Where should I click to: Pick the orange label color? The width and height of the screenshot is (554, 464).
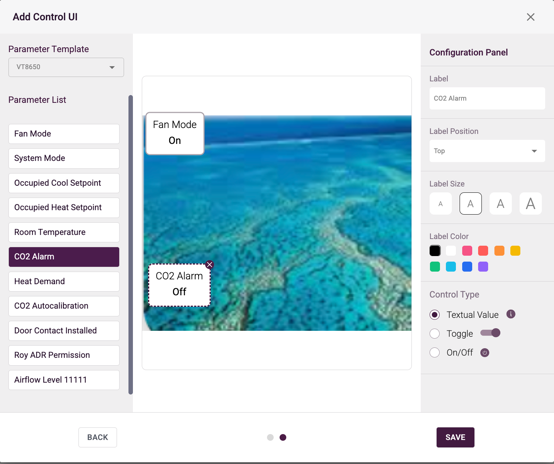pos(499,251)
